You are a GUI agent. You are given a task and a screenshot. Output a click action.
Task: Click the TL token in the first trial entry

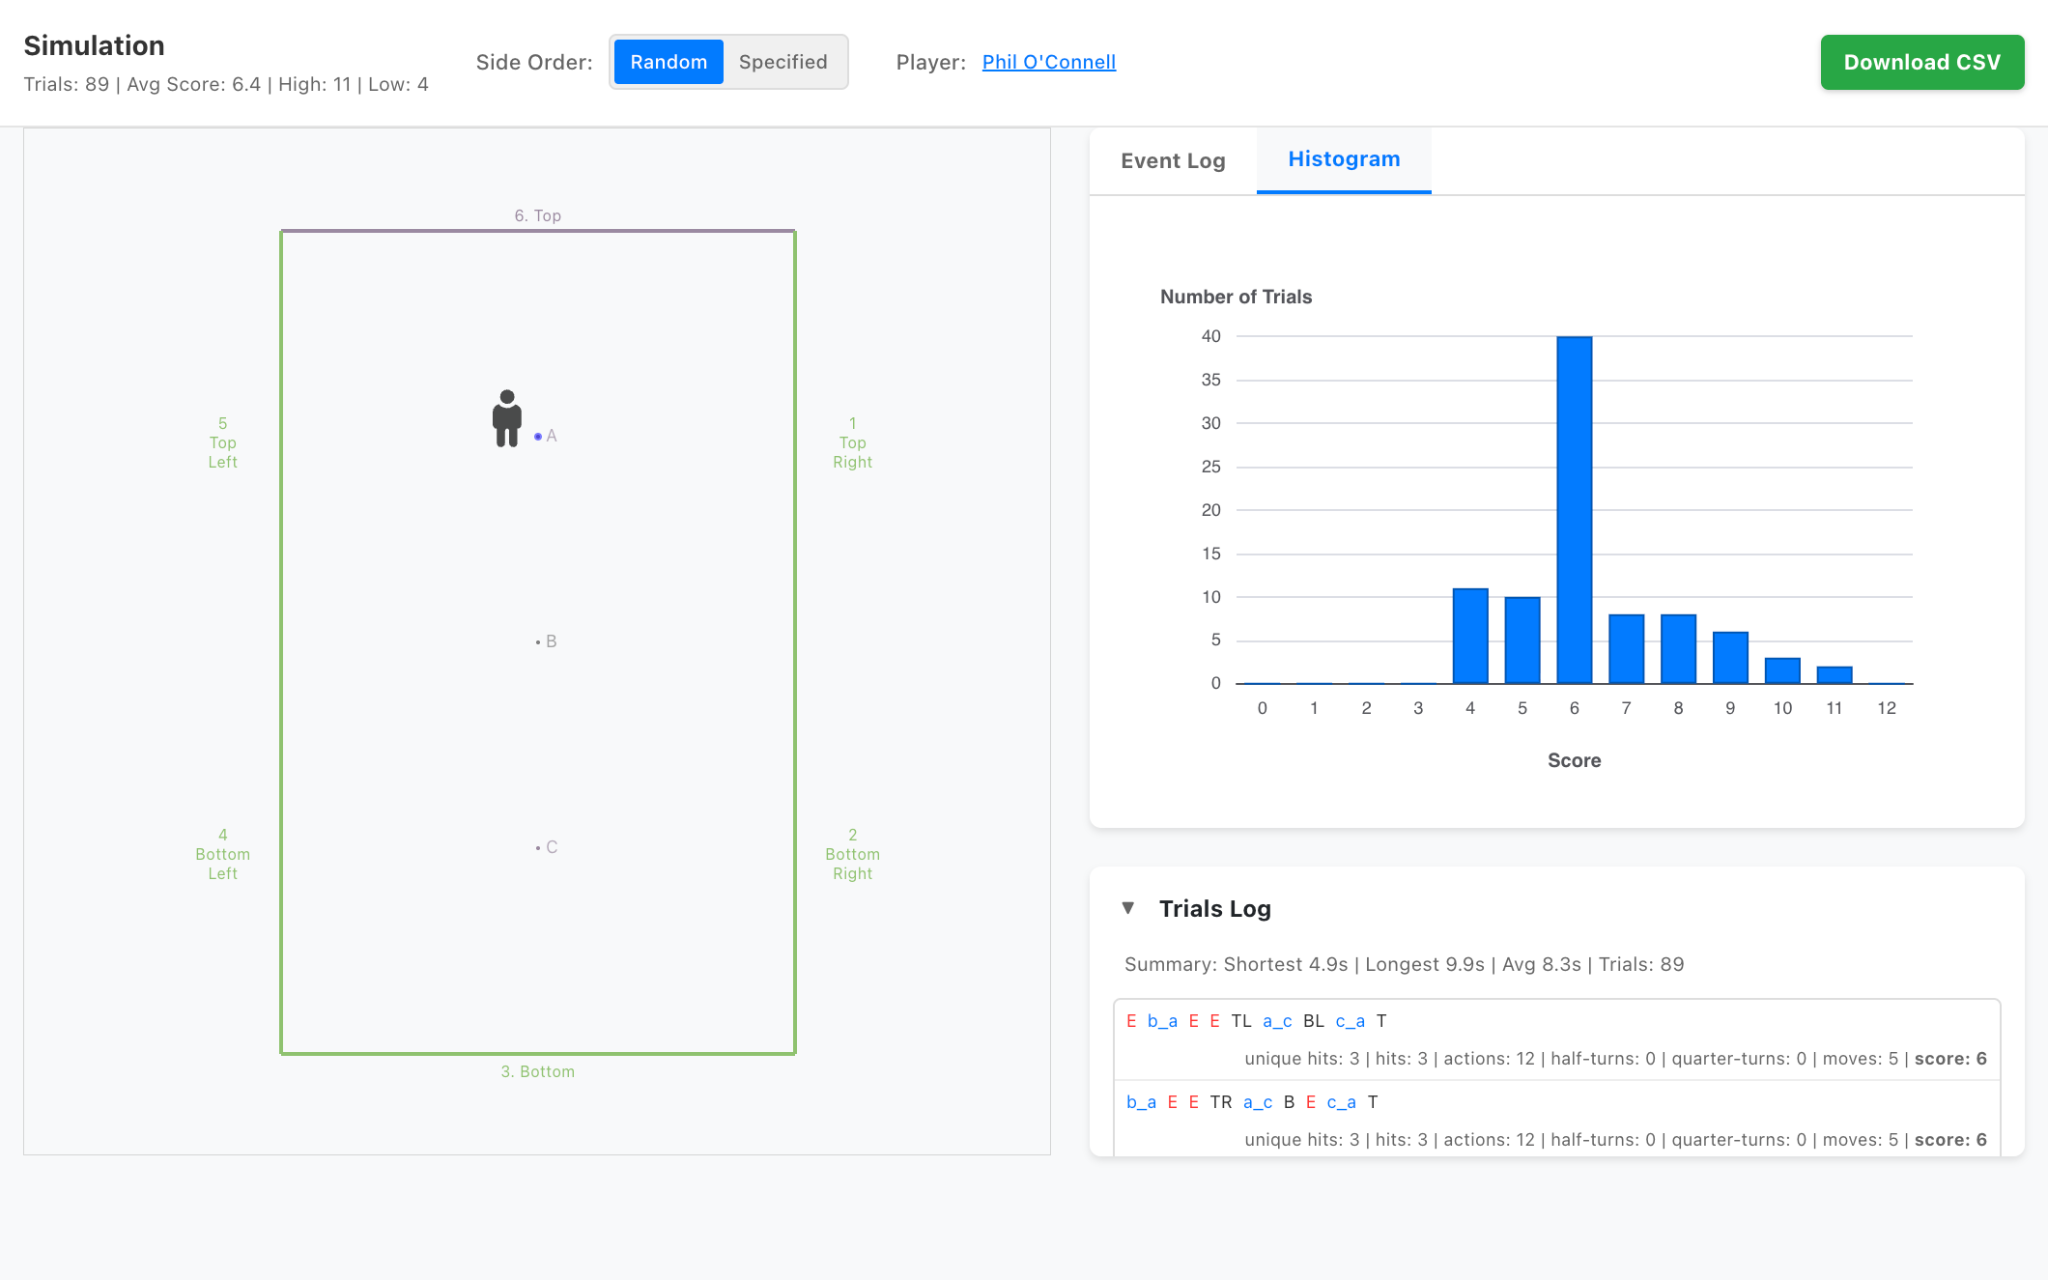coord(1242,1020)
